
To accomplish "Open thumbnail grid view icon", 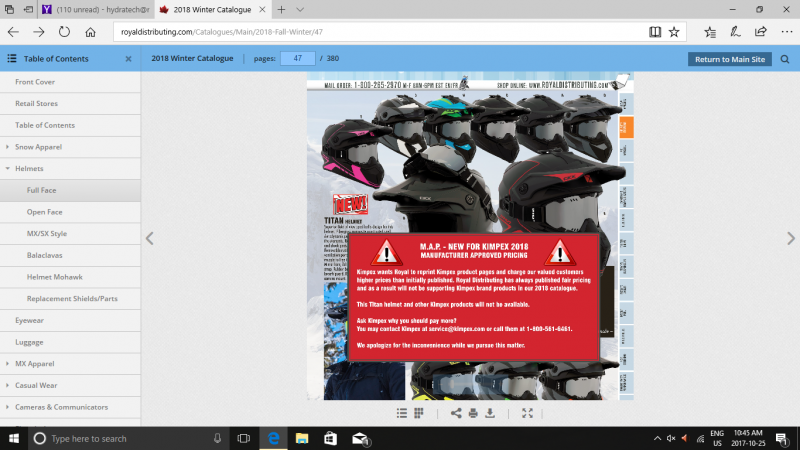I will point(419,413).
